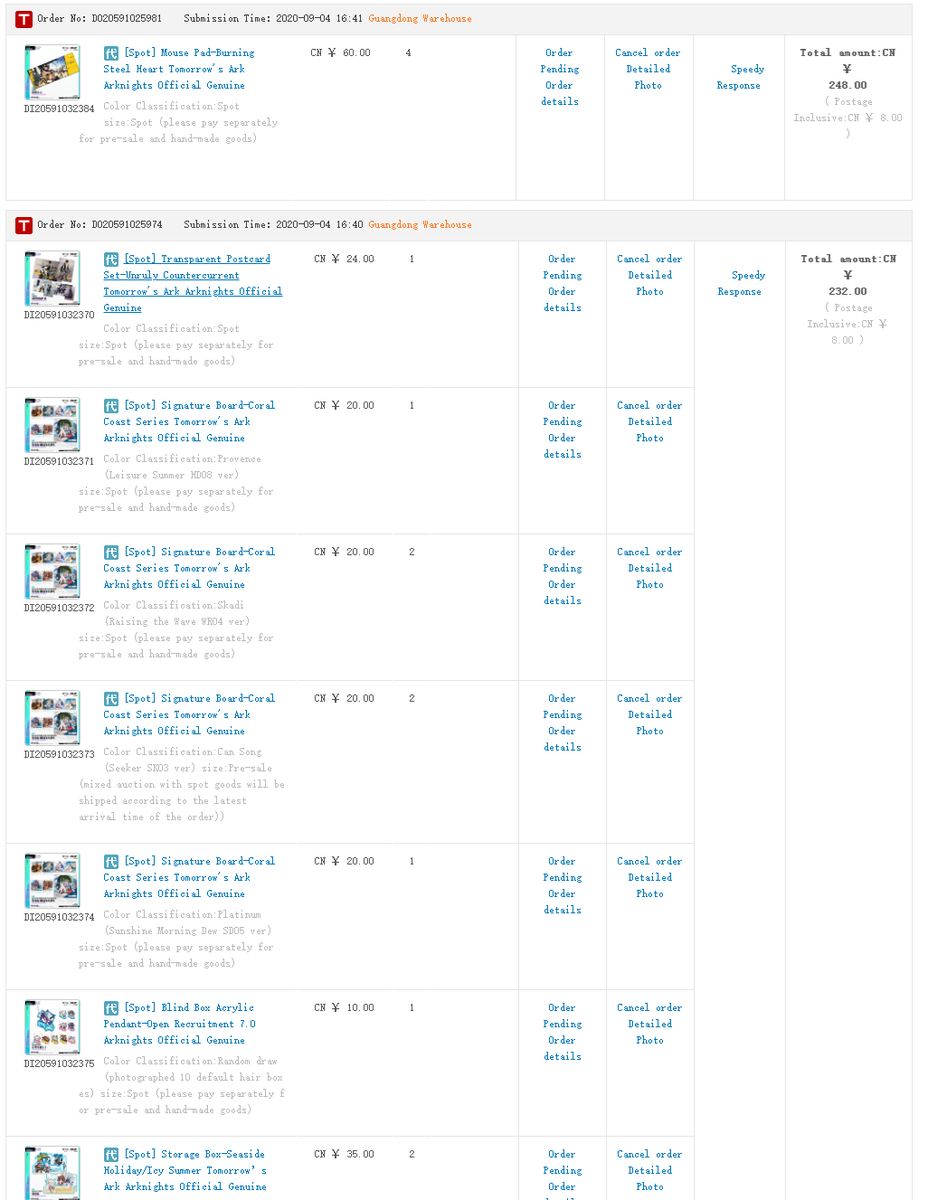Click the CN ¥ 24.00 price
The width and height of the screenshot is (928, 1200).
pyautogui.click(x=344, y=259)
